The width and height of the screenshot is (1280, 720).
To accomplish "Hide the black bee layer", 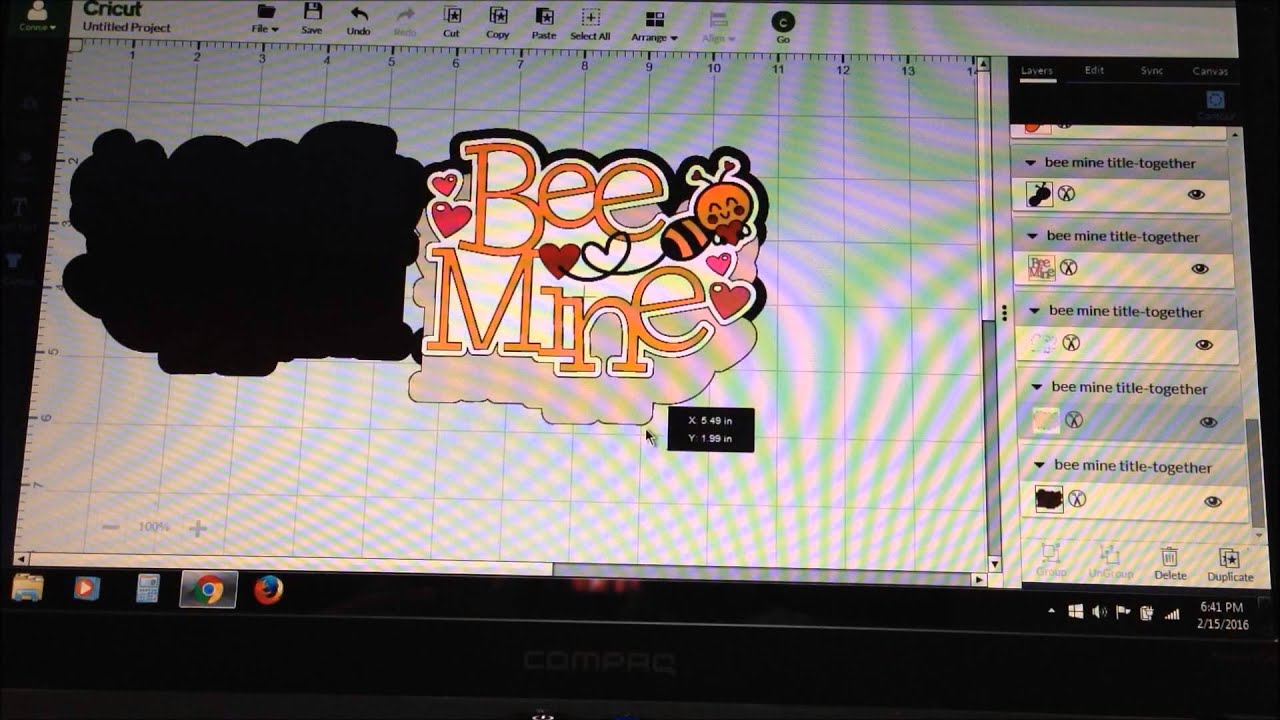I will tap(1196, 194).
